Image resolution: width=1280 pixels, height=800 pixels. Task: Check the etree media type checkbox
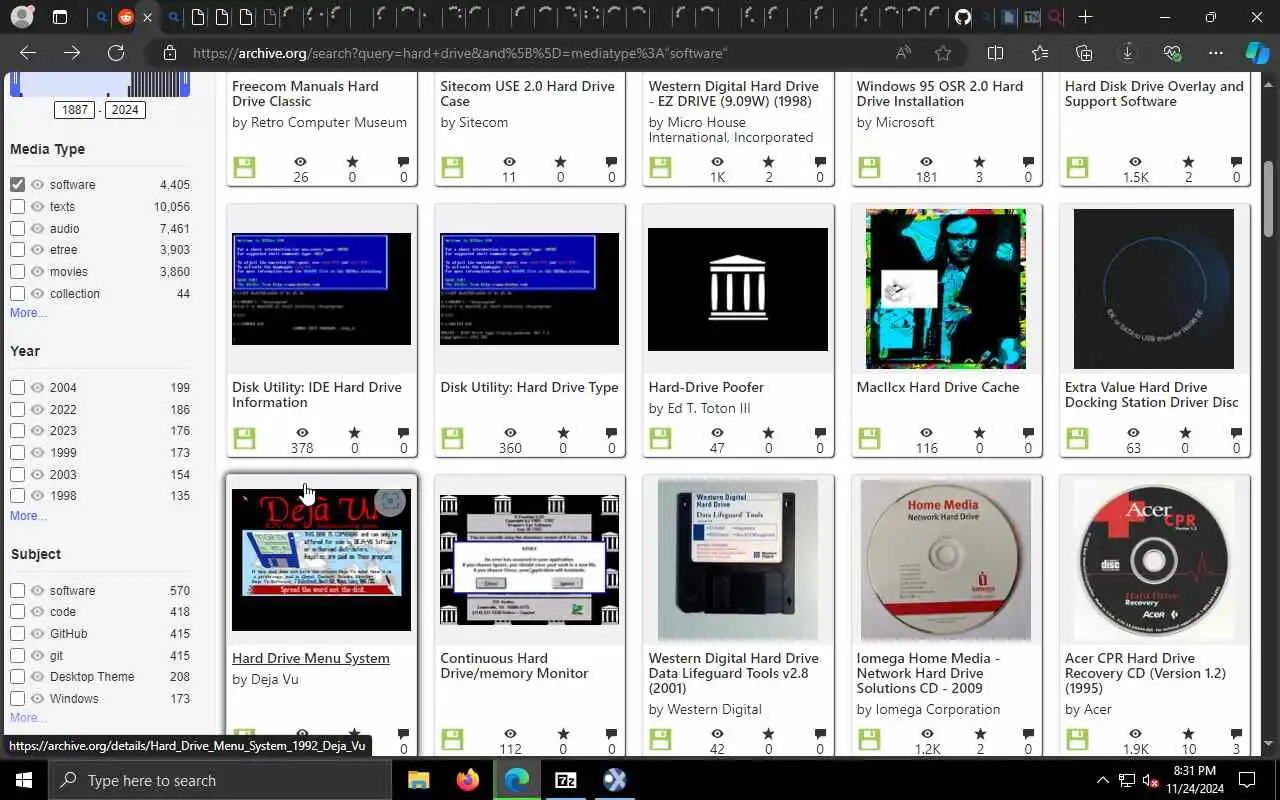pos(17,250)
